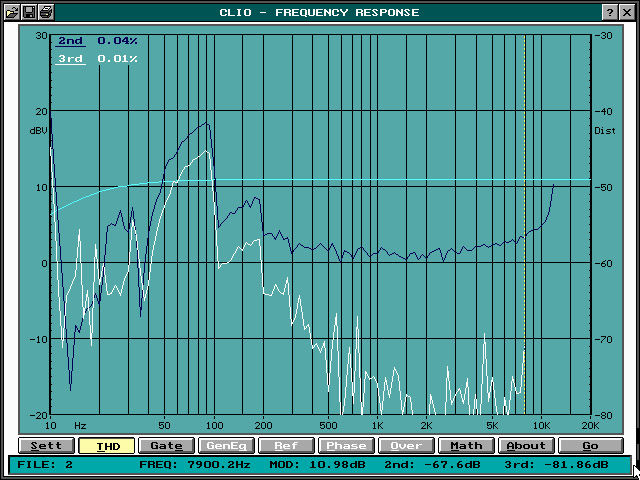The image size is (640, 480).
Task: Click the dBV axis unit label
Action: tap(38, 131)
